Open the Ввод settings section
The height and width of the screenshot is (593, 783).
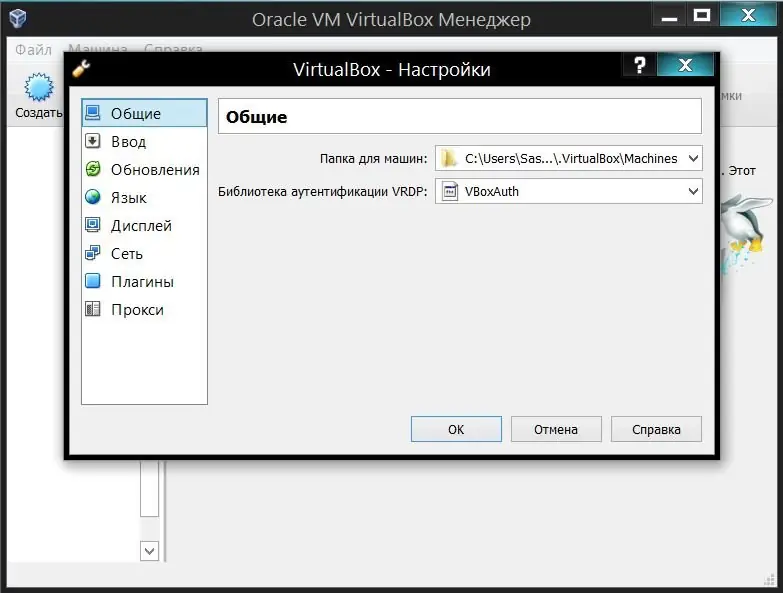click(144, 141)
